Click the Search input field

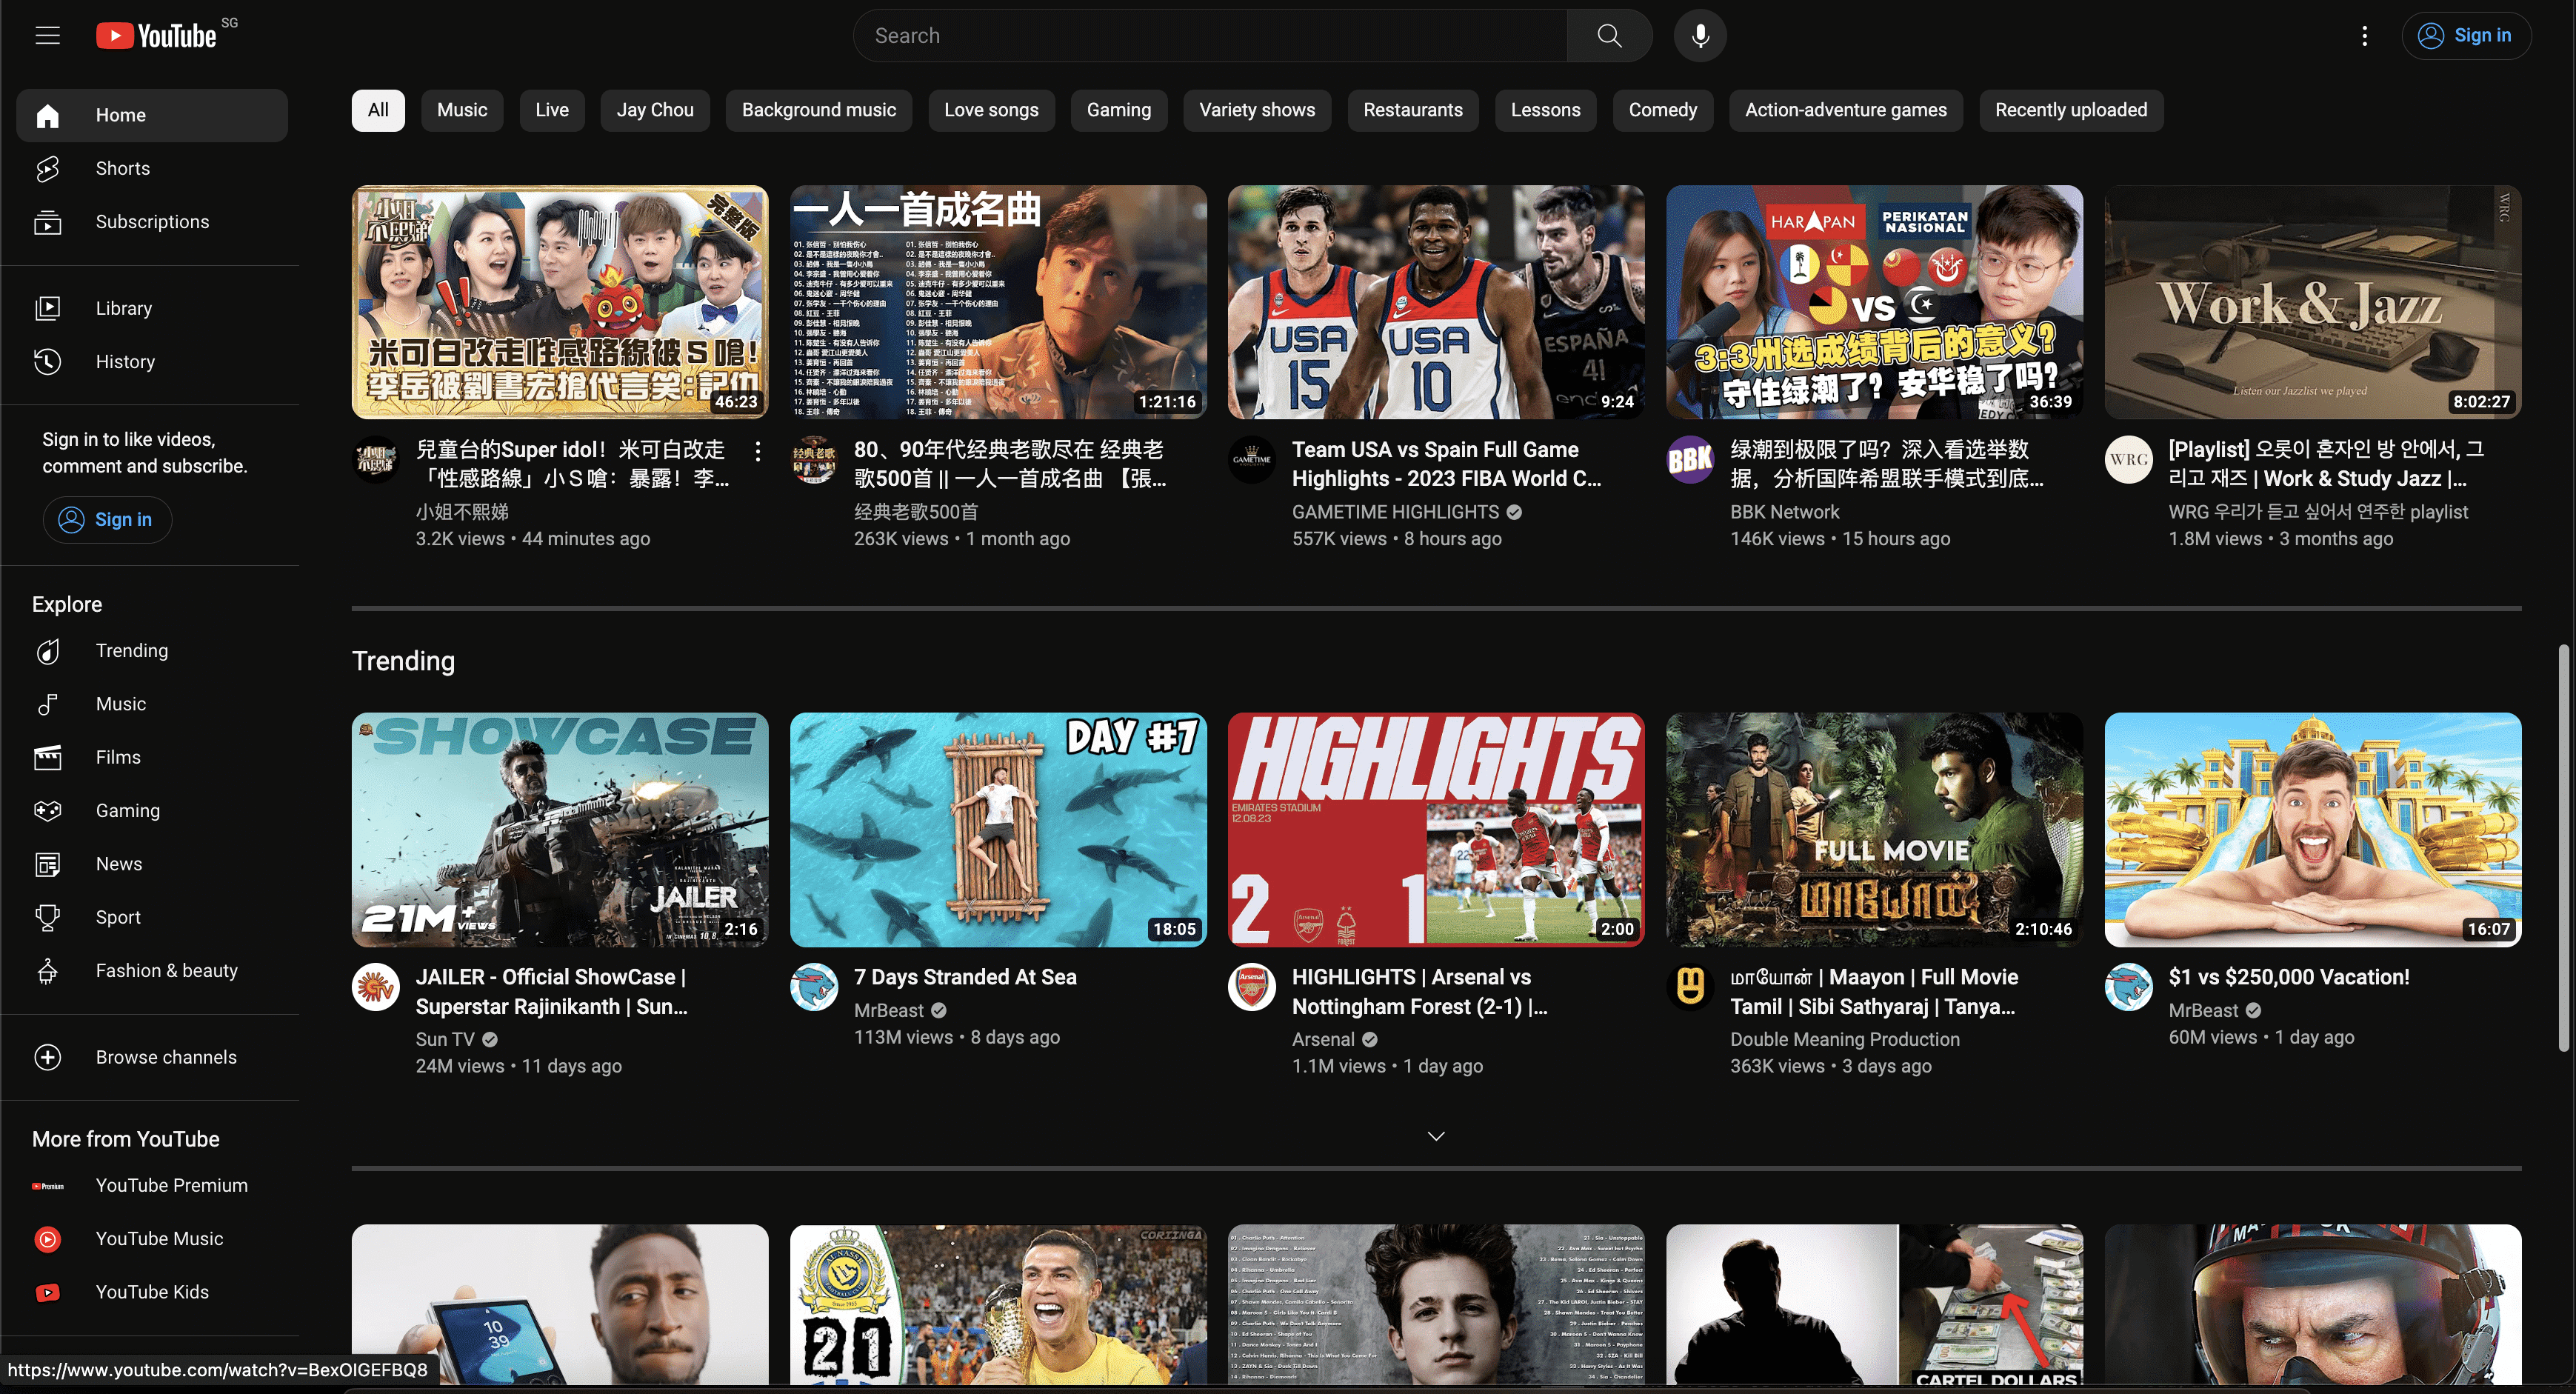click(x=1210, y=36)
